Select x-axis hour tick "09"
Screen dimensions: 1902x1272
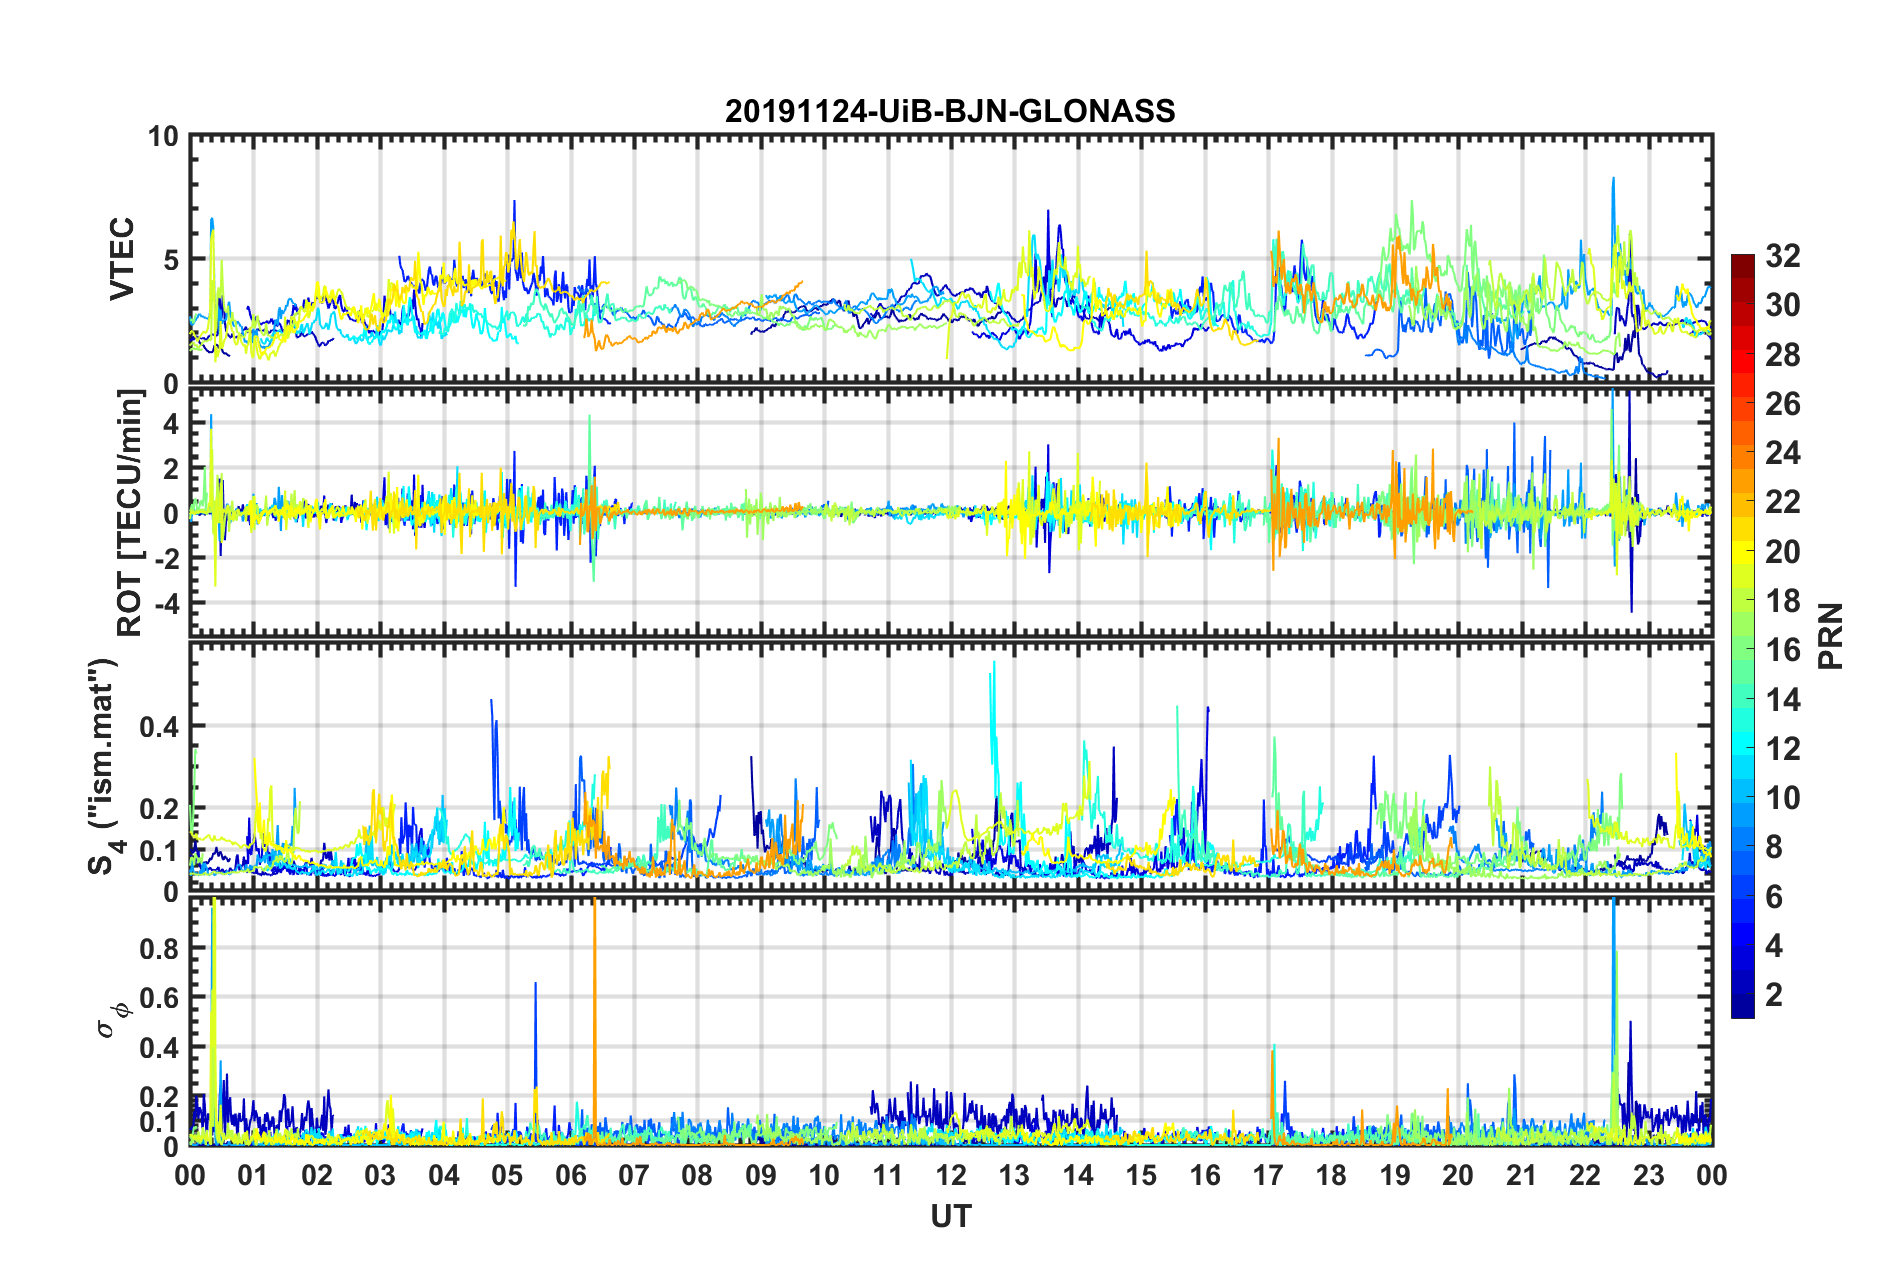pyautogui.click(x=761, y=1175)
